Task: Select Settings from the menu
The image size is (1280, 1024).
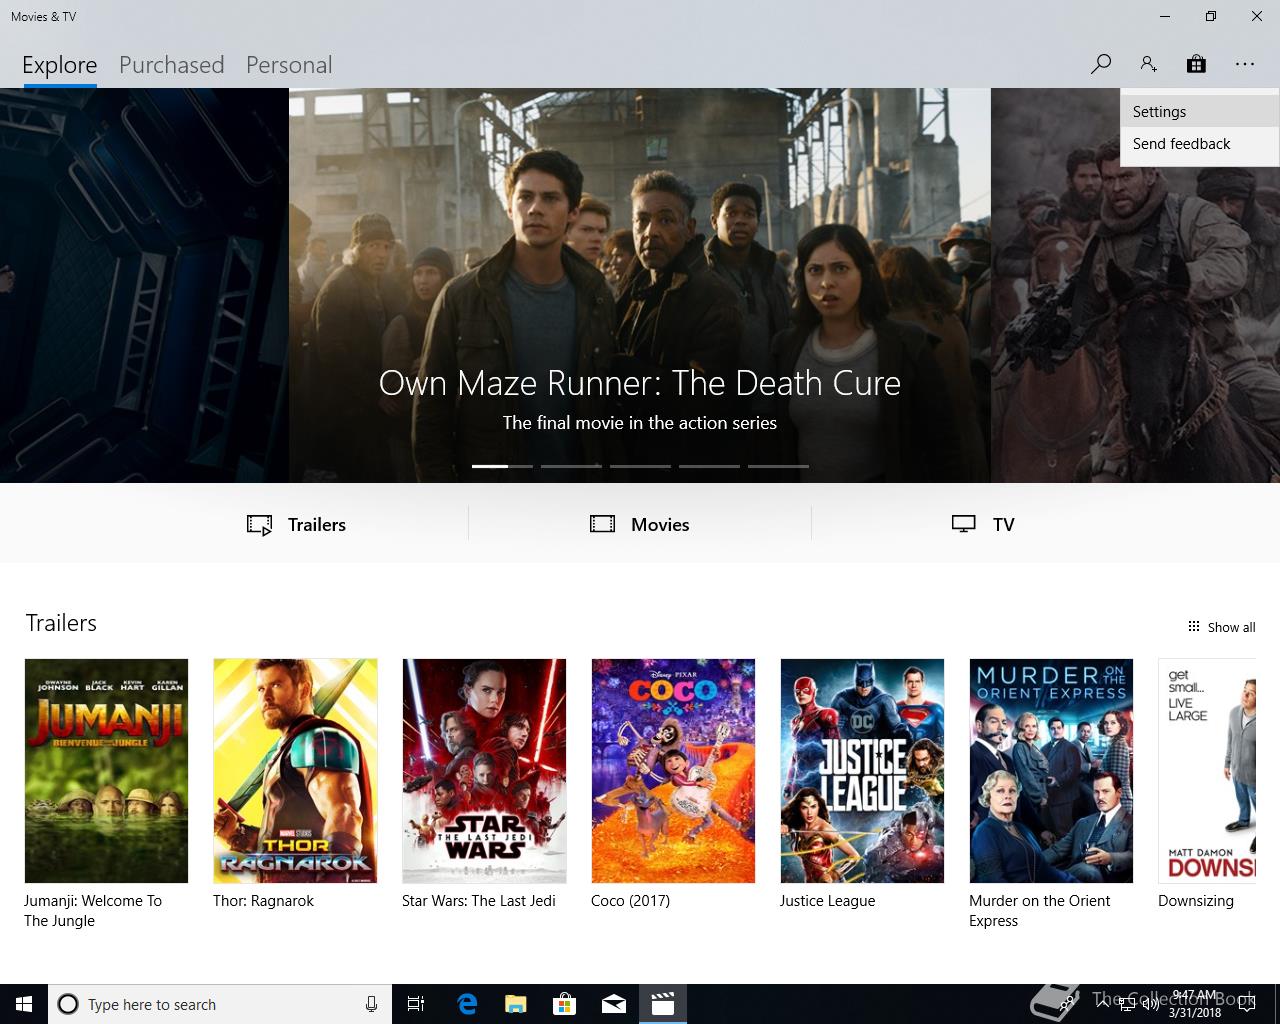Action: (x=1200, y=112)
